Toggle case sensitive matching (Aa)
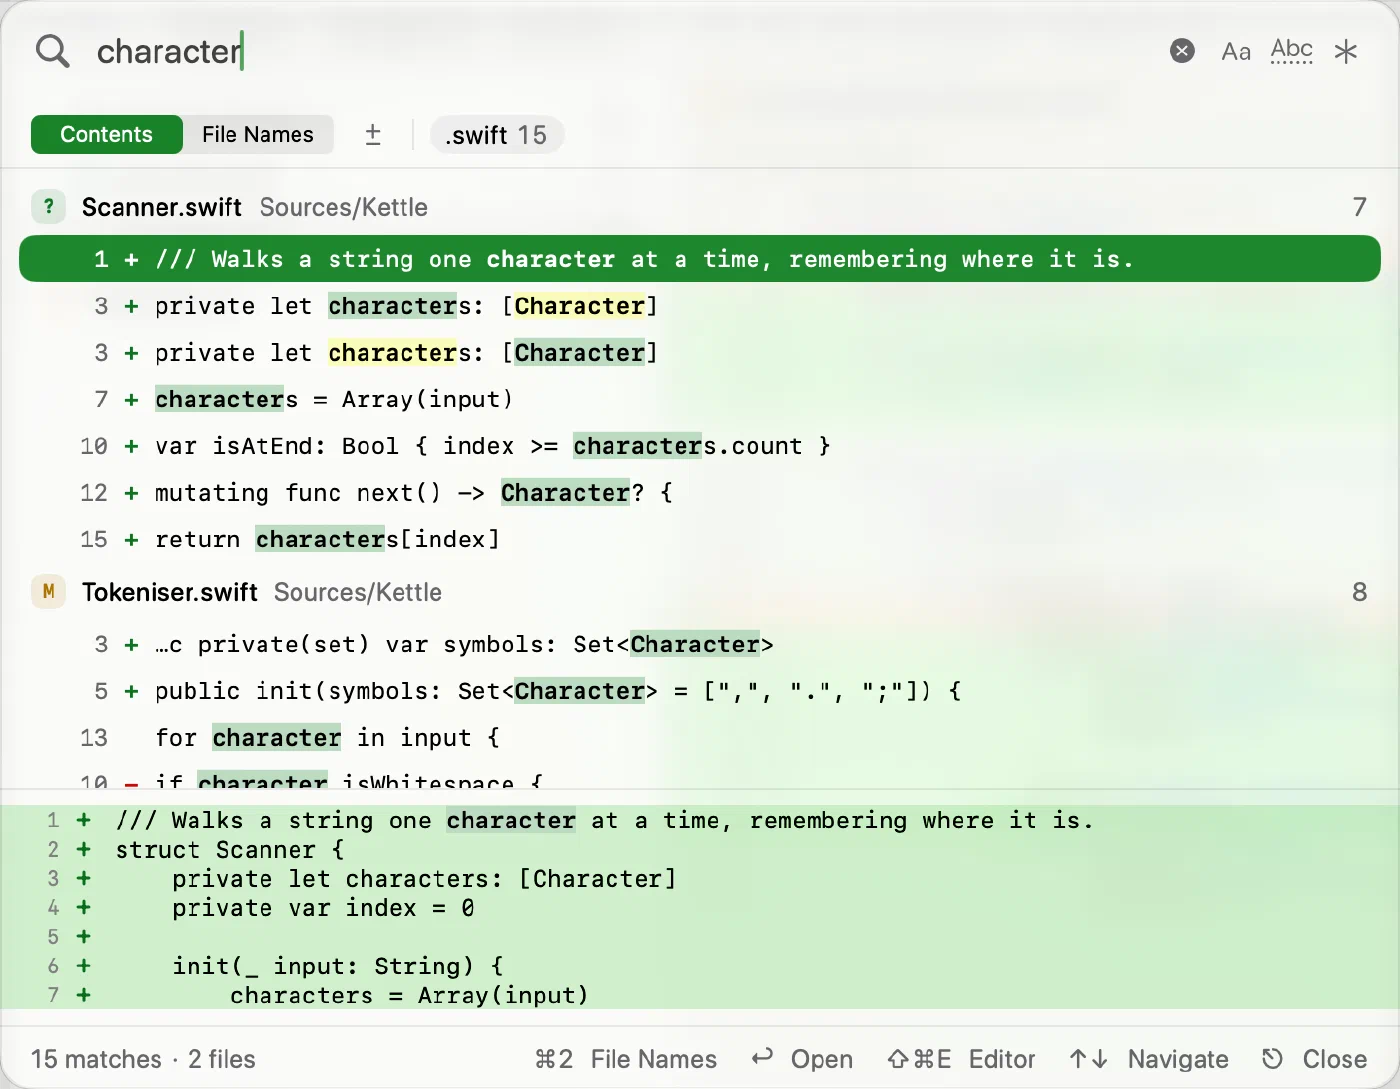Screen dimensions: 1400x1089 pyautogui.click(x=1236, y=52)
